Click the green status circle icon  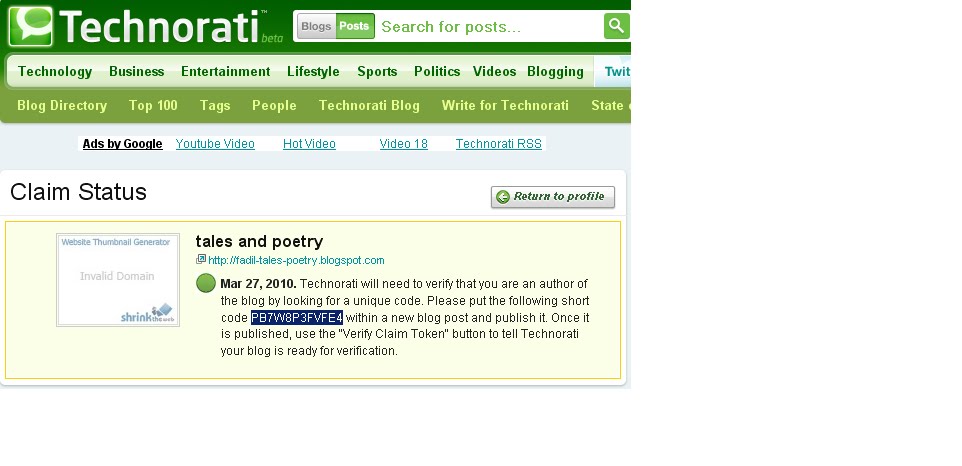(206, 283)
